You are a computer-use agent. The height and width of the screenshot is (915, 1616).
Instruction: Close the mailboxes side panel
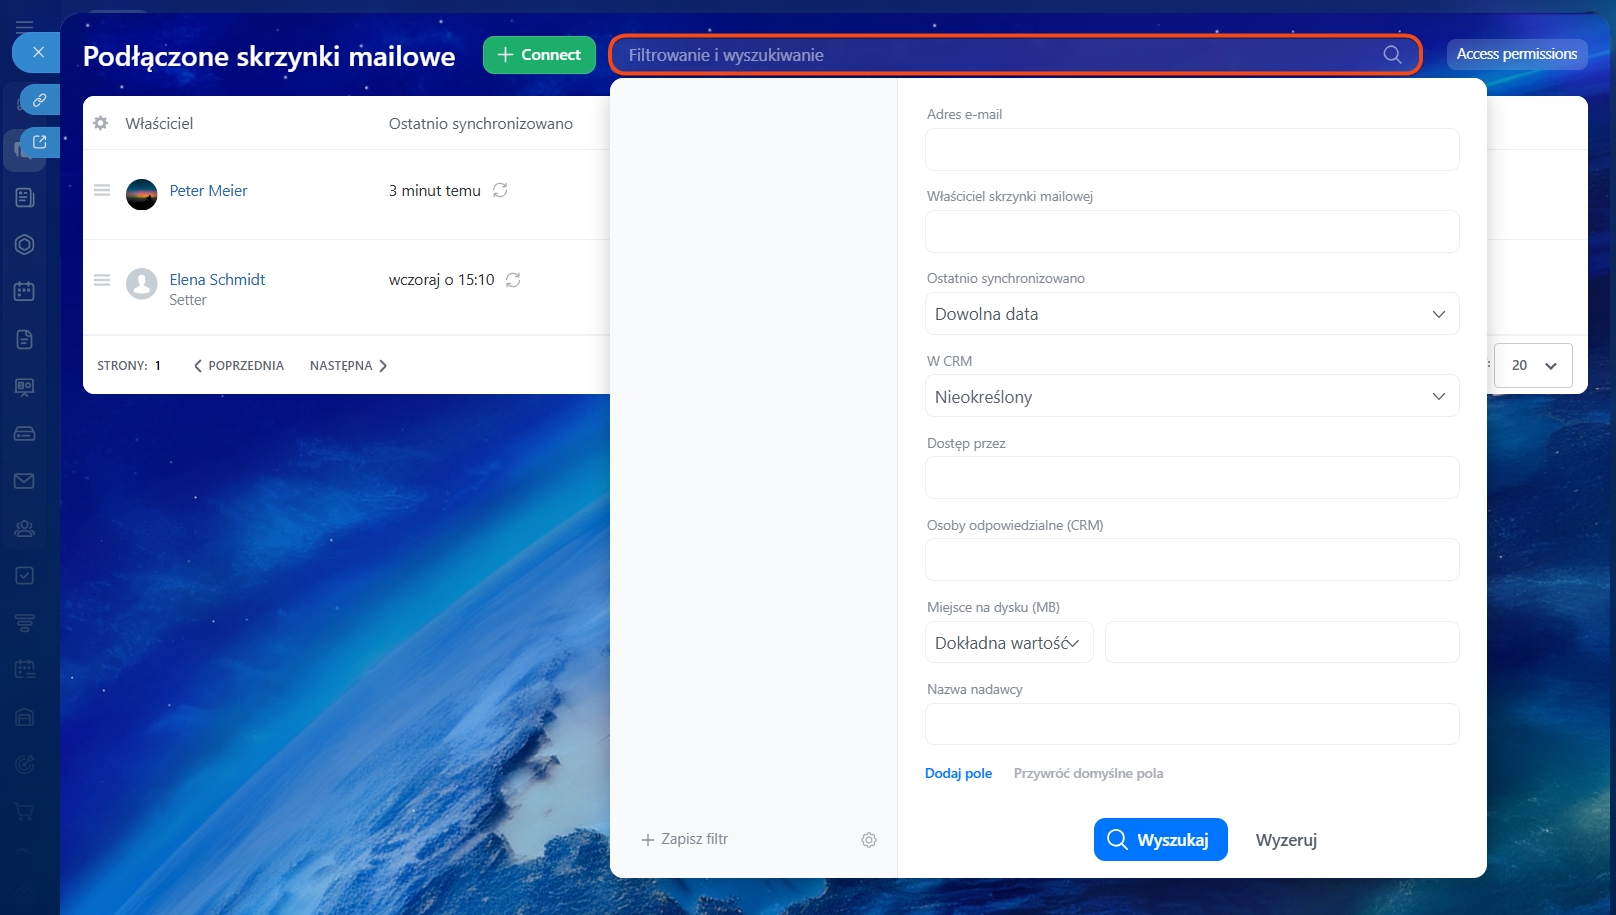[x=37, y=52]
